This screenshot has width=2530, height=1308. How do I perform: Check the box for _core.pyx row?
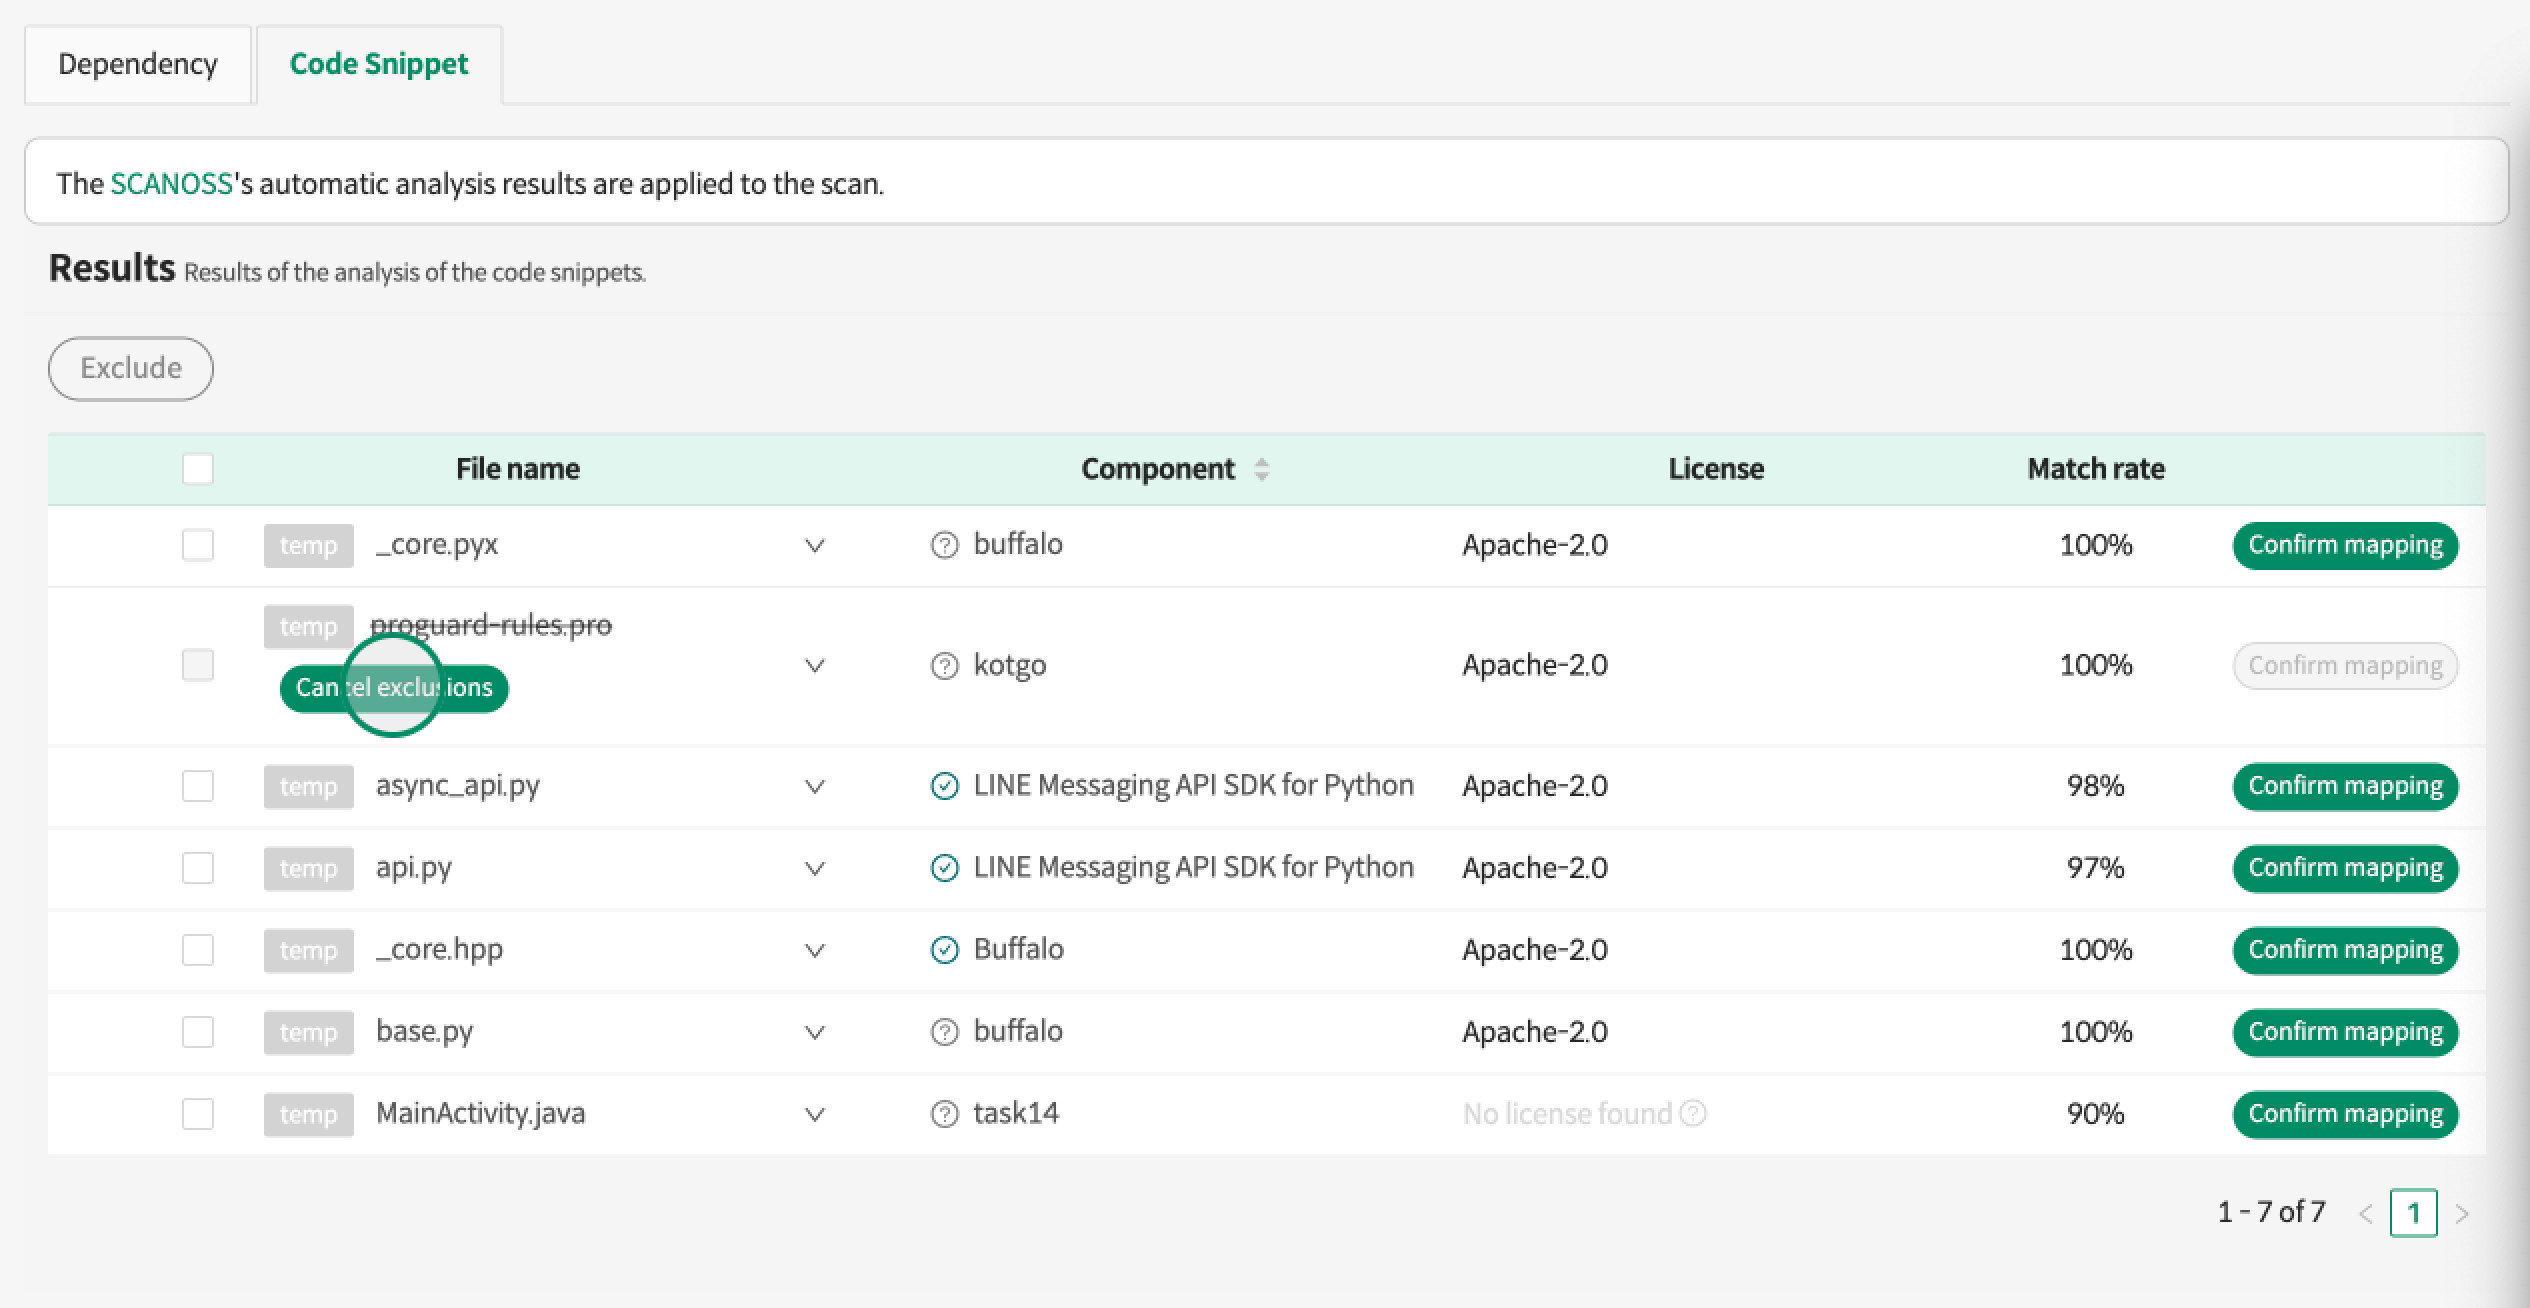pos(198,545)
